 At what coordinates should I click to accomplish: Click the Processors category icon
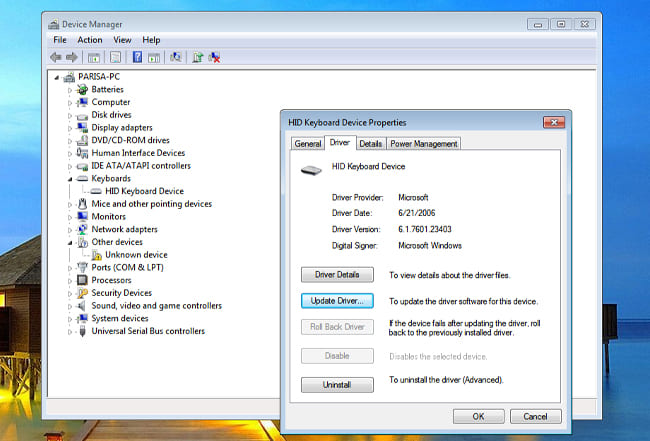pos(82,280)
